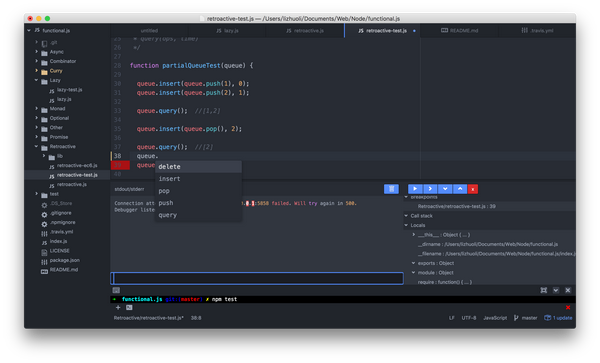Expand the Monad folder

pyautogui.click(x=37, y=109)
